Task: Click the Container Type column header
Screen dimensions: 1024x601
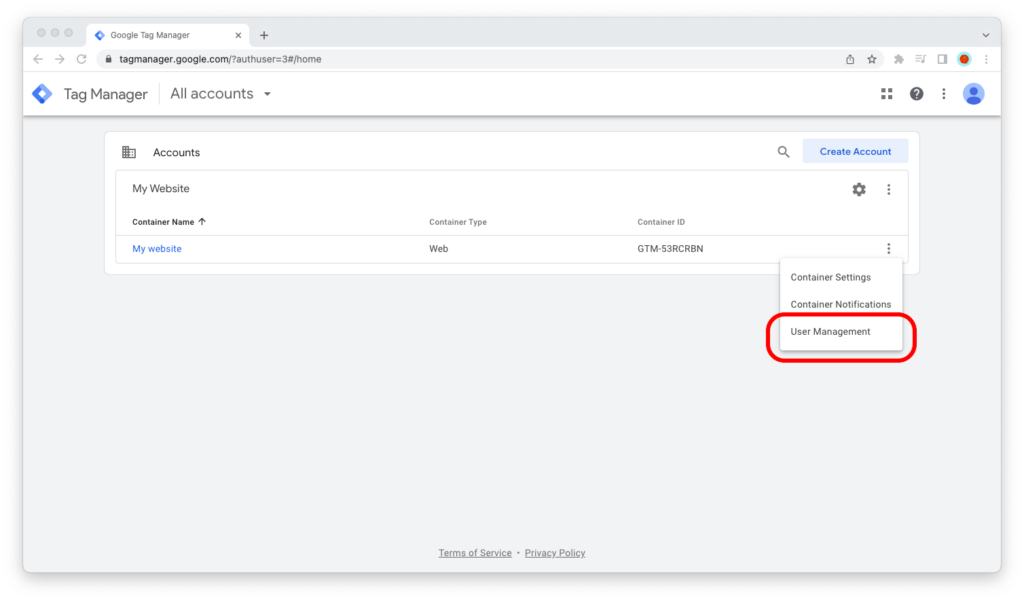Action: pyautogui.click(x=458, y=222)
